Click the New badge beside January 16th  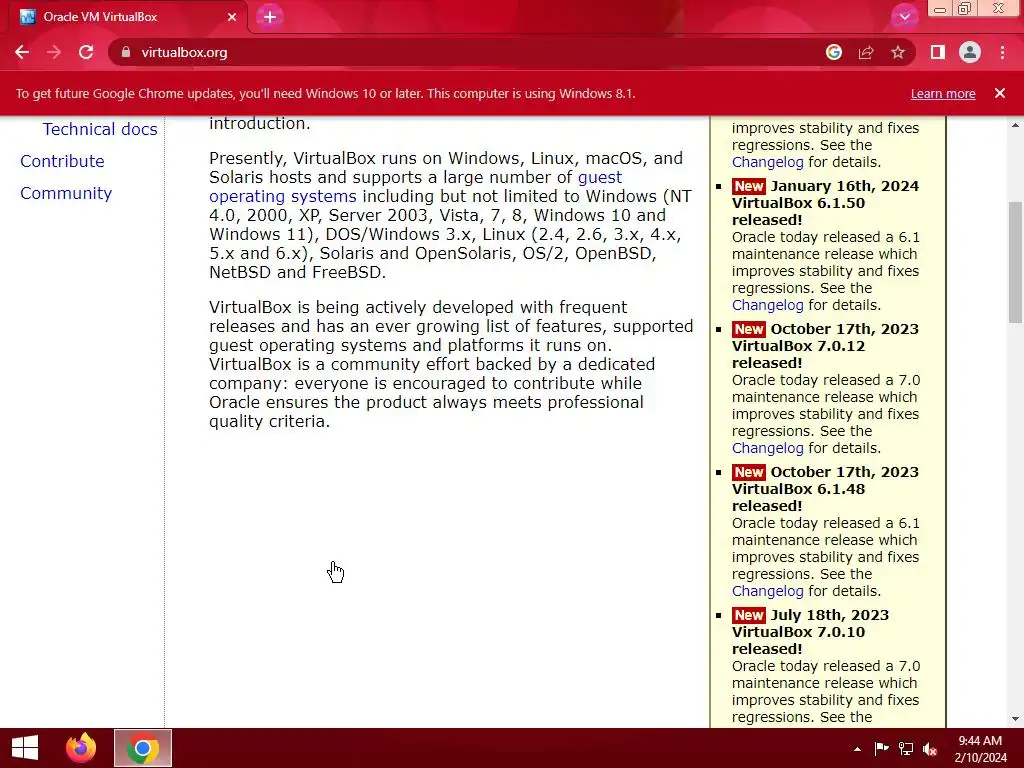pyautogui.click(x=748, y=186)
